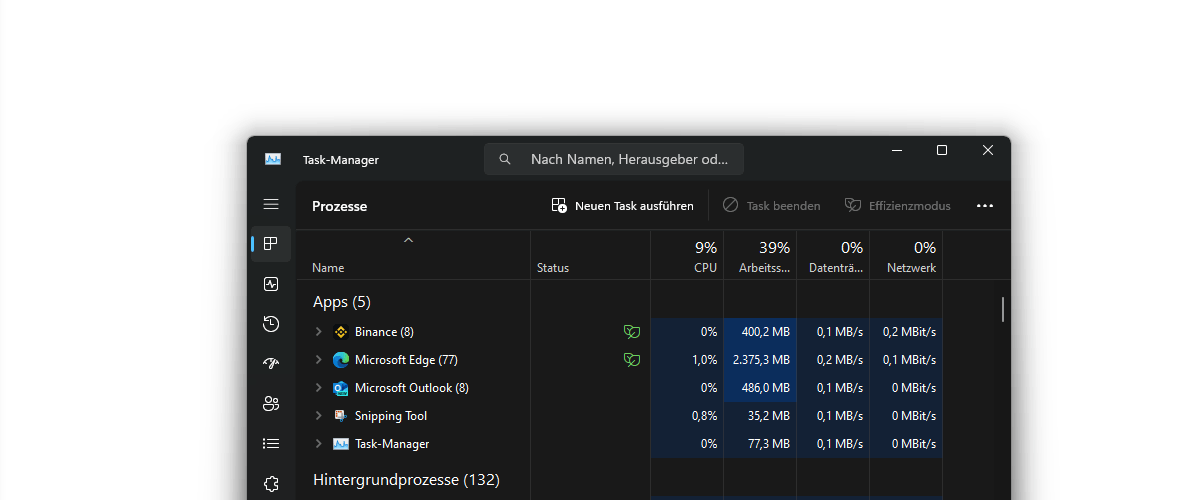Expand the Microsoft Edge (77) process group
1199x500 pixels.
pos(319,360)
